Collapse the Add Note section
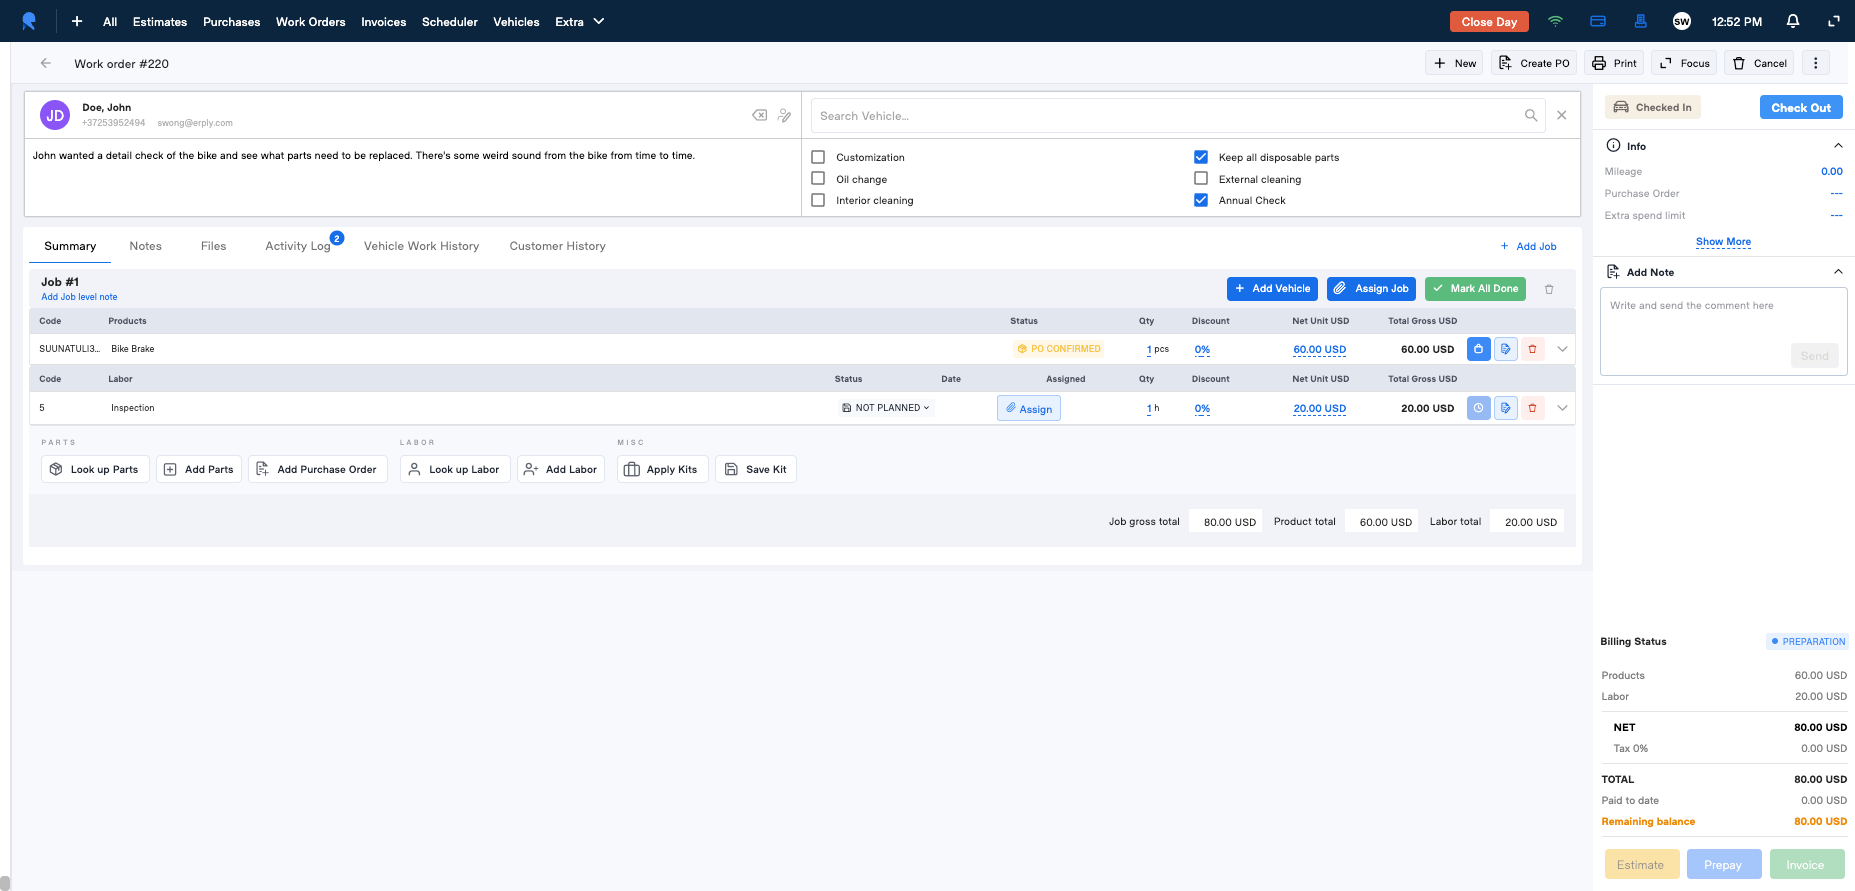 [1838, 272]
